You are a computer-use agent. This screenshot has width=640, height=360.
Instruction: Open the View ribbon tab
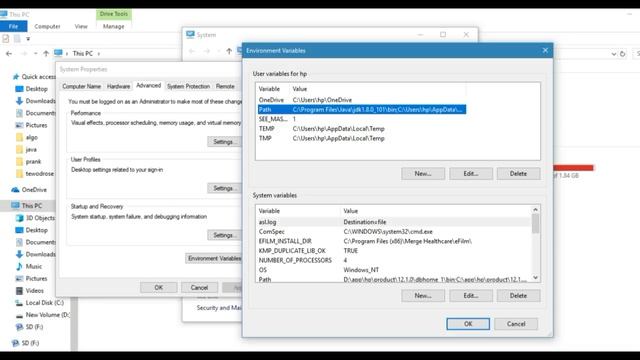[x=81, y=26]
